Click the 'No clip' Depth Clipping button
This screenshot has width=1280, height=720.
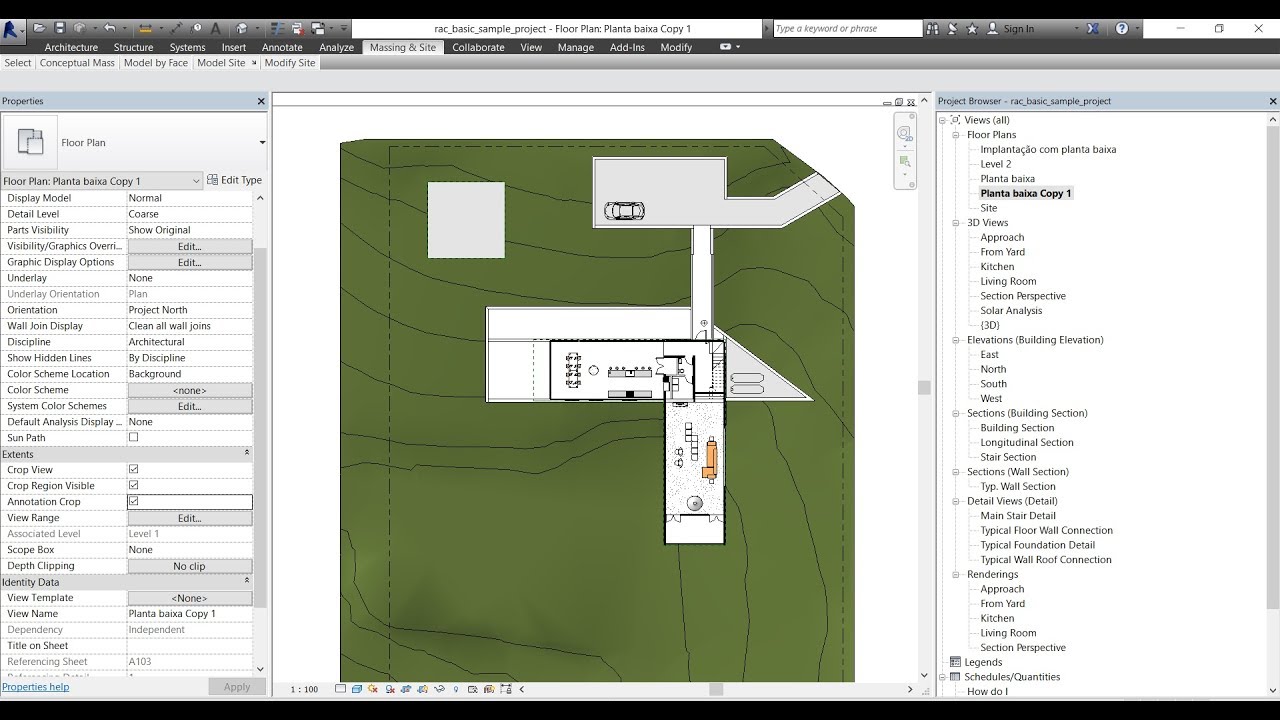(x=190, y=566)
